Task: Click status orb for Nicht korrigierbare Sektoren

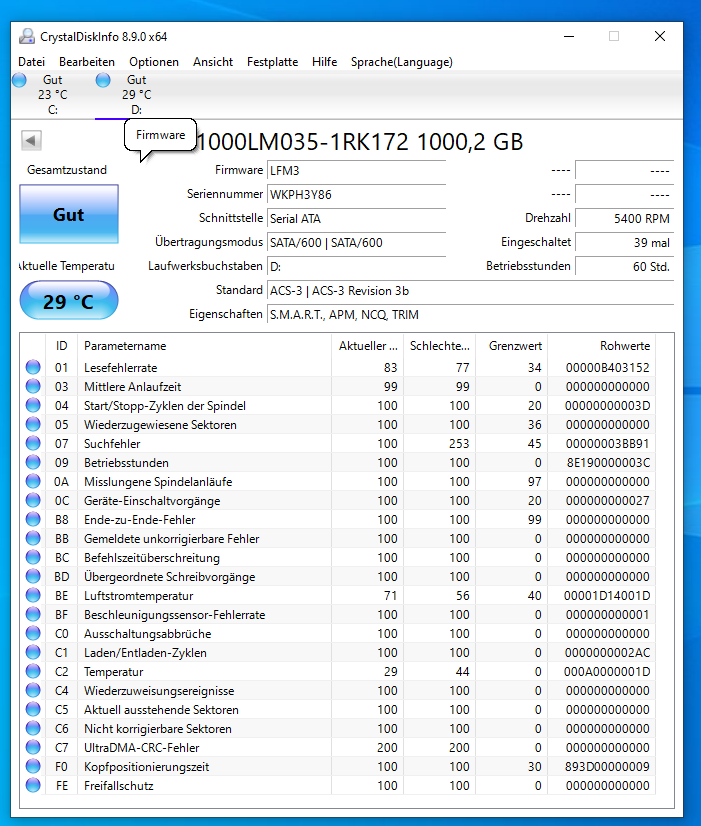Action: [x=33, y=728]
